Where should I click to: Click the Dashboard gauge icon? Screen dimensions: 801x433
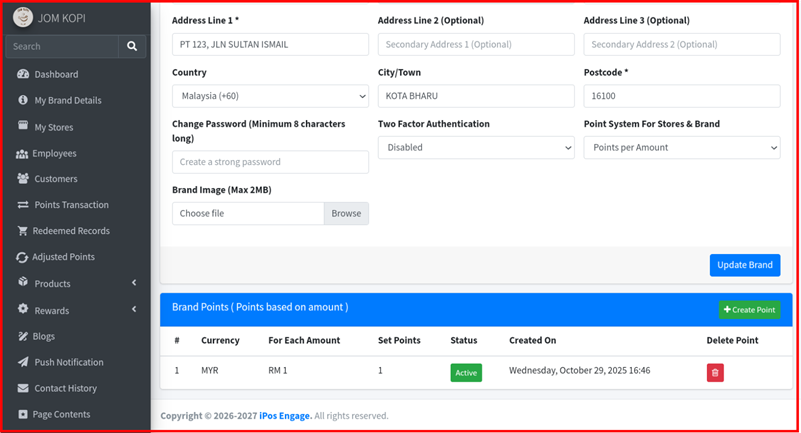point(23,74)
